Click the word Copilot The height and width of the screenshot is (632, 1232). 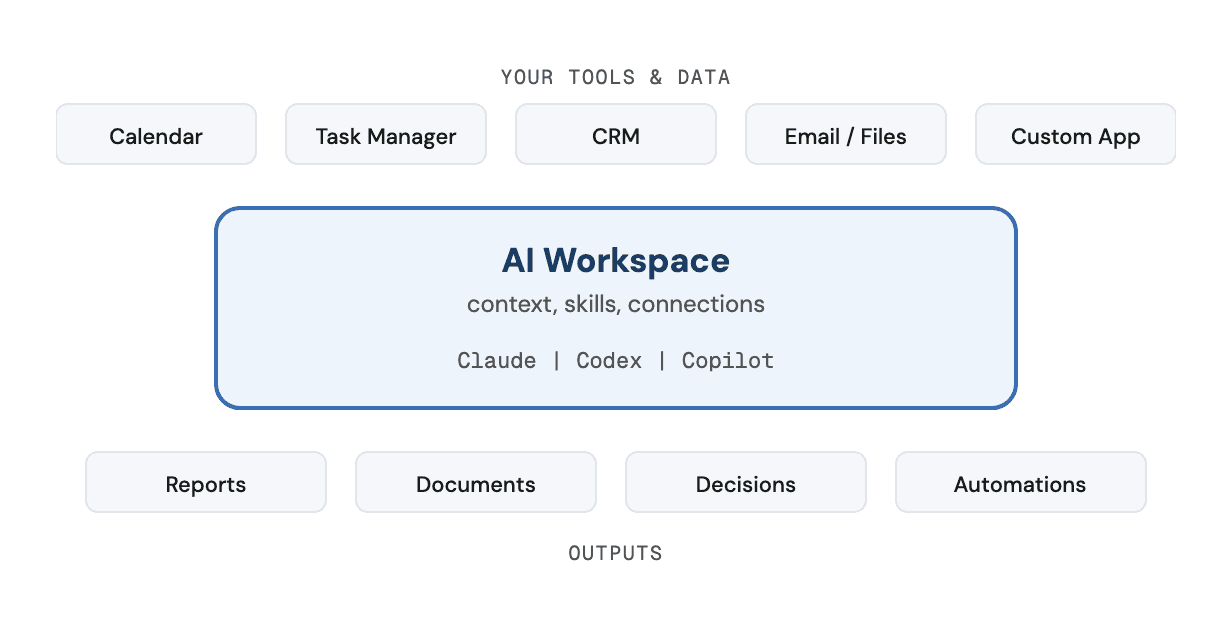(x=728, y=360)
